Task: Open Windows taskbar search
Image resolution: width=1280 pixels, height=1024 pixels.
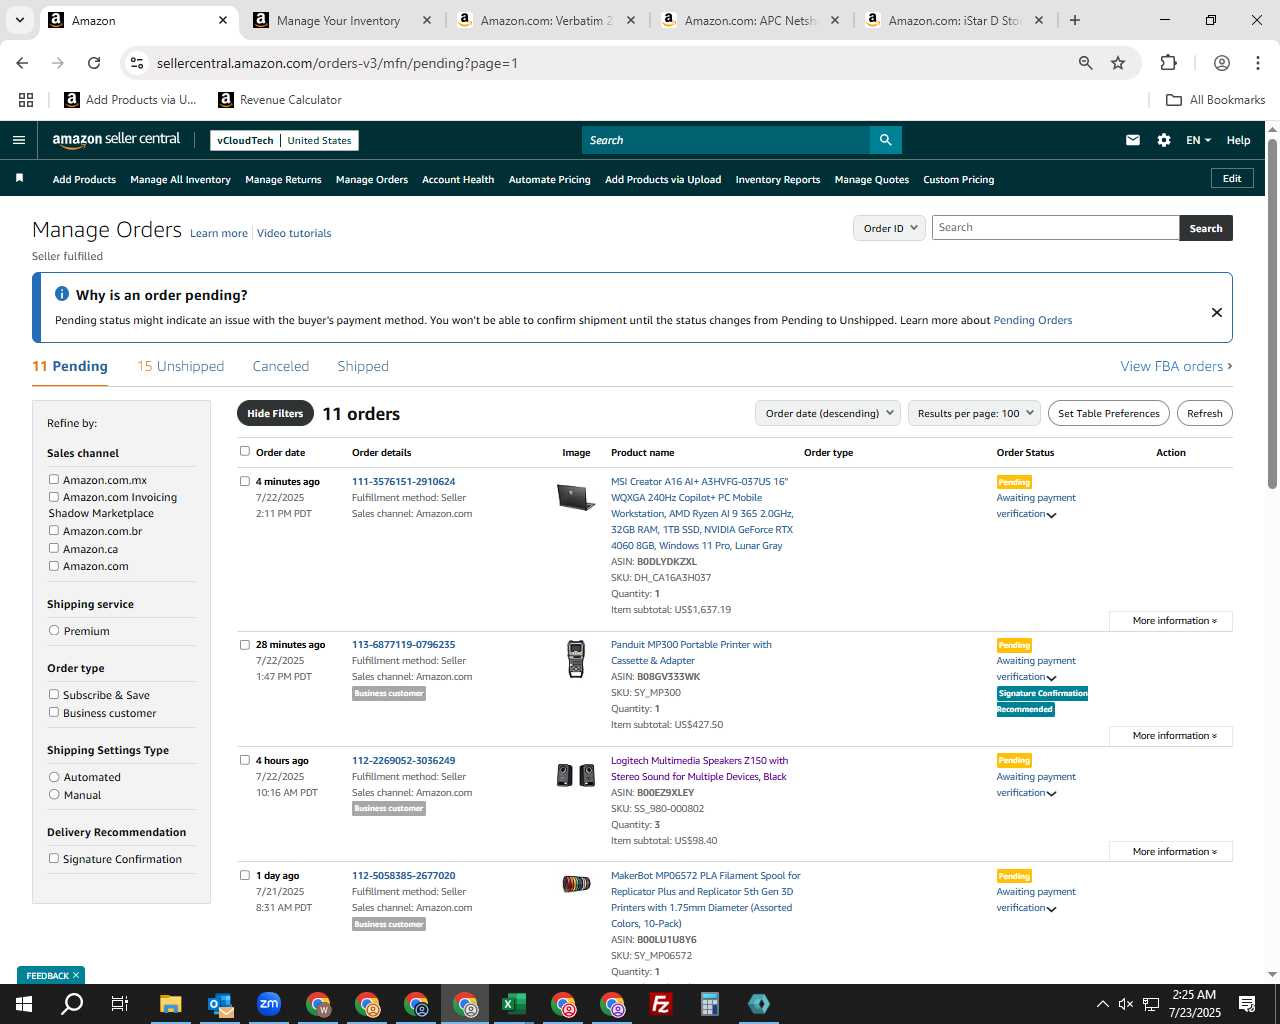Action: [x=72, y=1004]
